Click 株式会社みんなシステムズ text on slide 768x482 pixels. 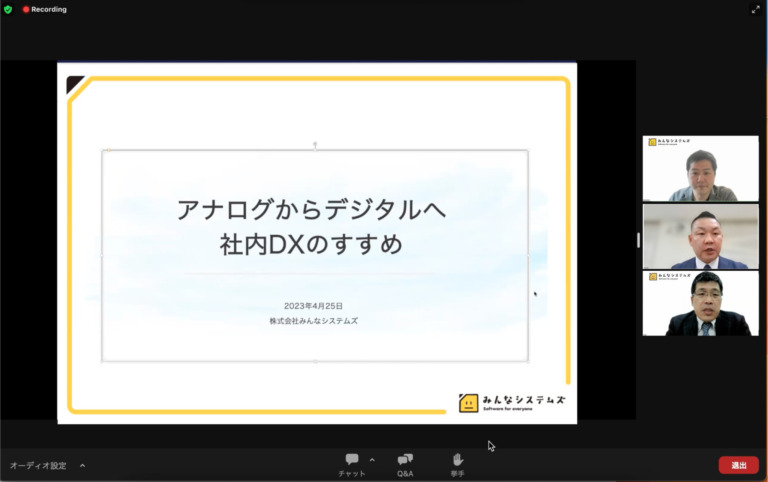313,321
